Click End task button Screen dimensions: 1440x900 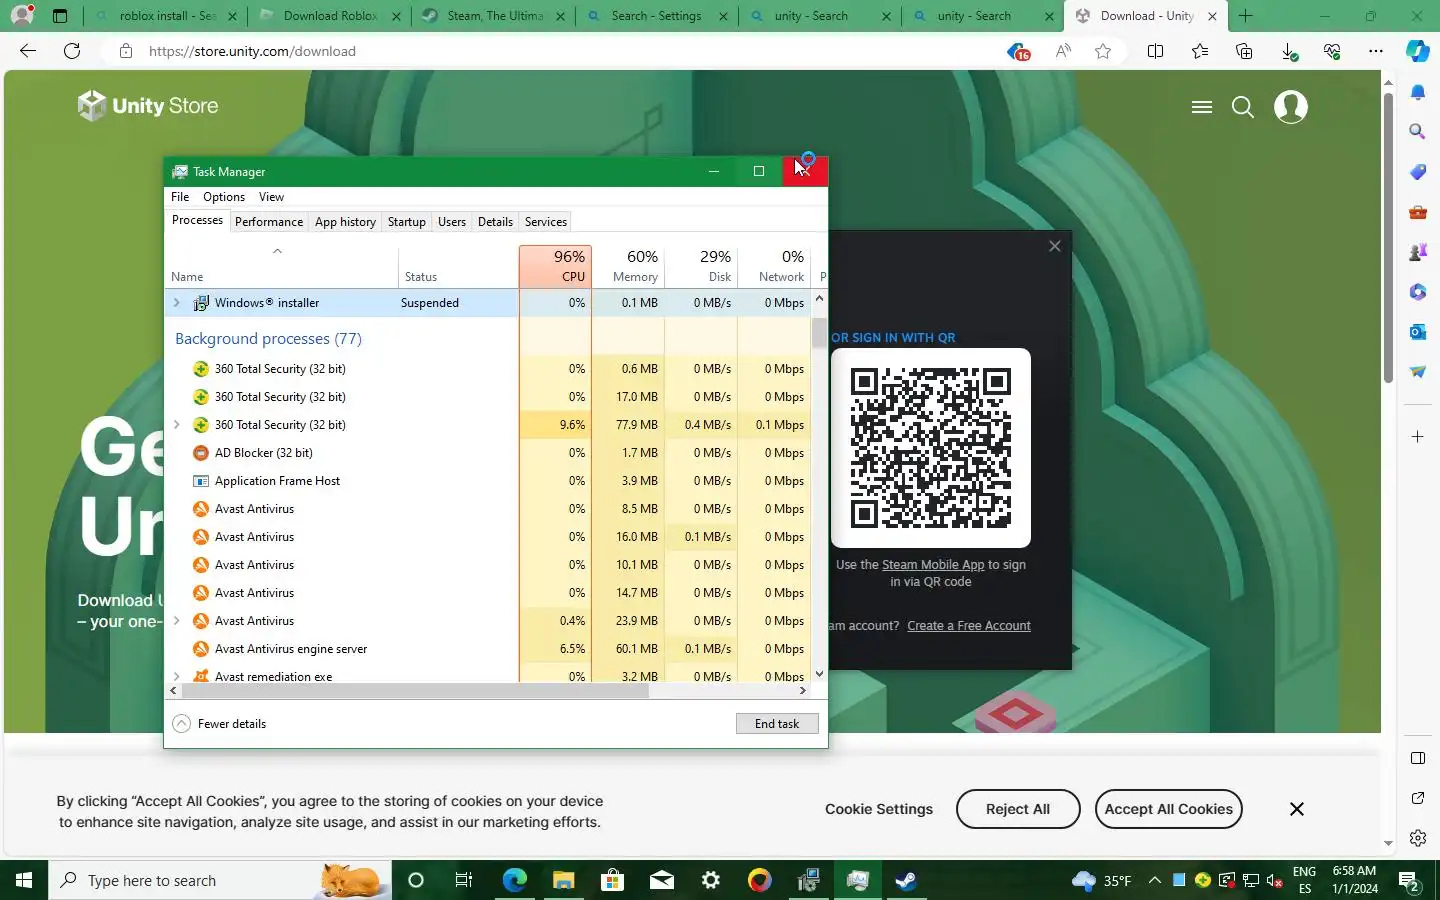[x=777, y=724]
